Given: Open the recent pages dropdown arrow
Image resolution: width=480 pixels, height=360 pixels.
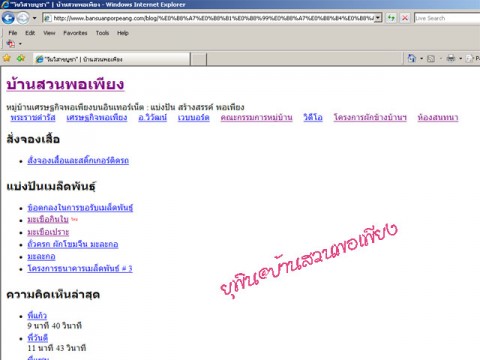Looking at the screenshot, I should click(x=34, y=18).
